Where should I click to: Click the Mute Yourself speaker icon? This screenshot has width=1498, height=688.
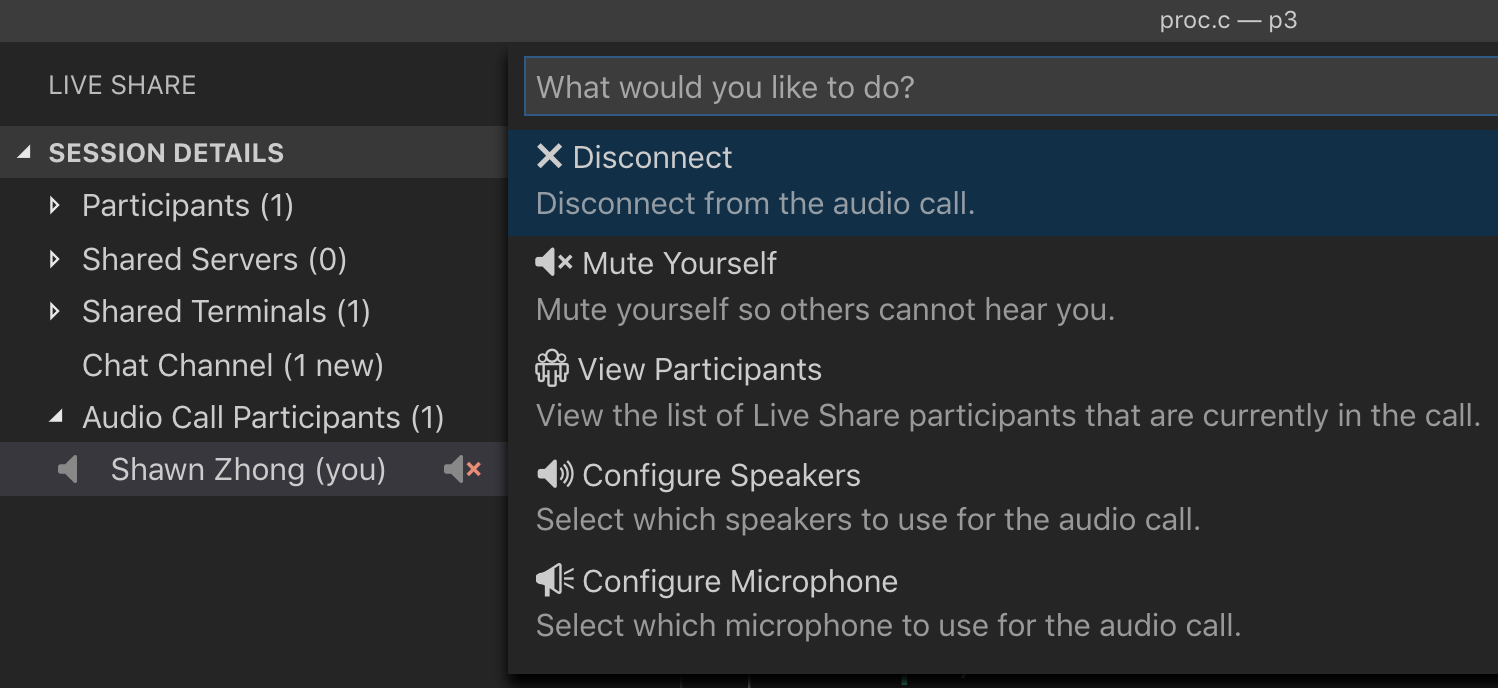pyautogui.click(x=554, y=263)
